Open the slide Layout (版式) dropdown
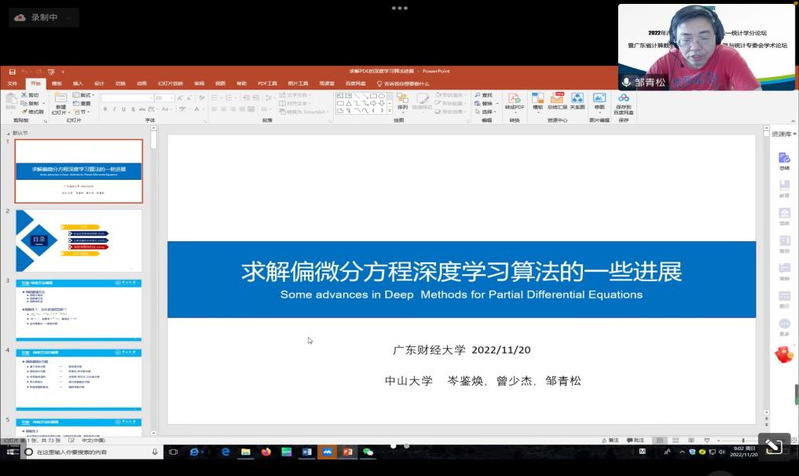 [83, 95]
